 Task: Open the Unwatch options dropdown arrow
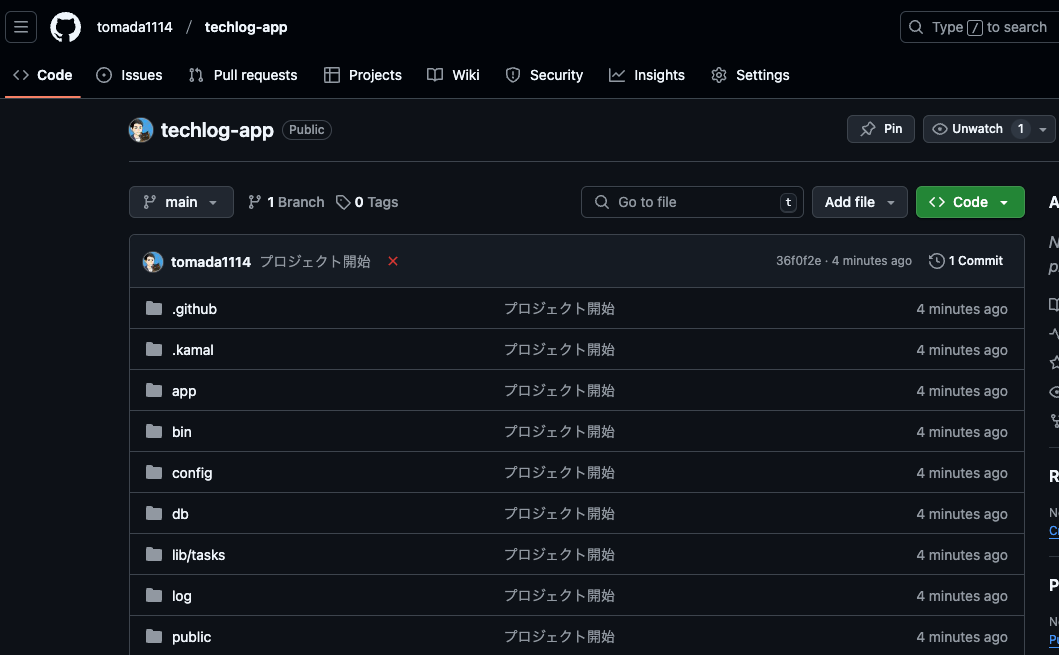(1043, 129)
